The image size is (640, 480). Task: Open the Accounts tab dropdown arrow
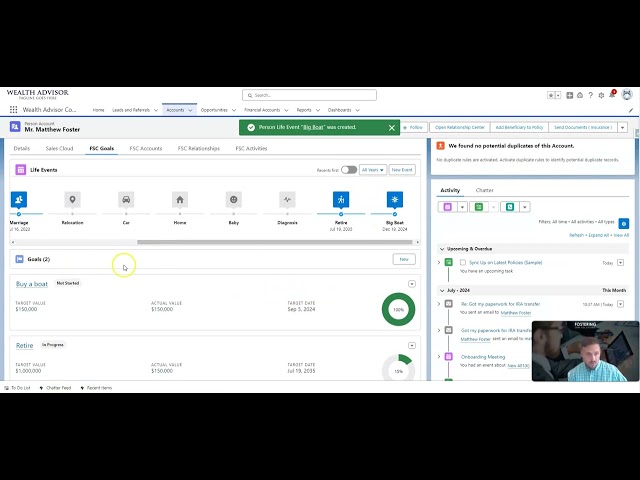click(x=190, y=110)
